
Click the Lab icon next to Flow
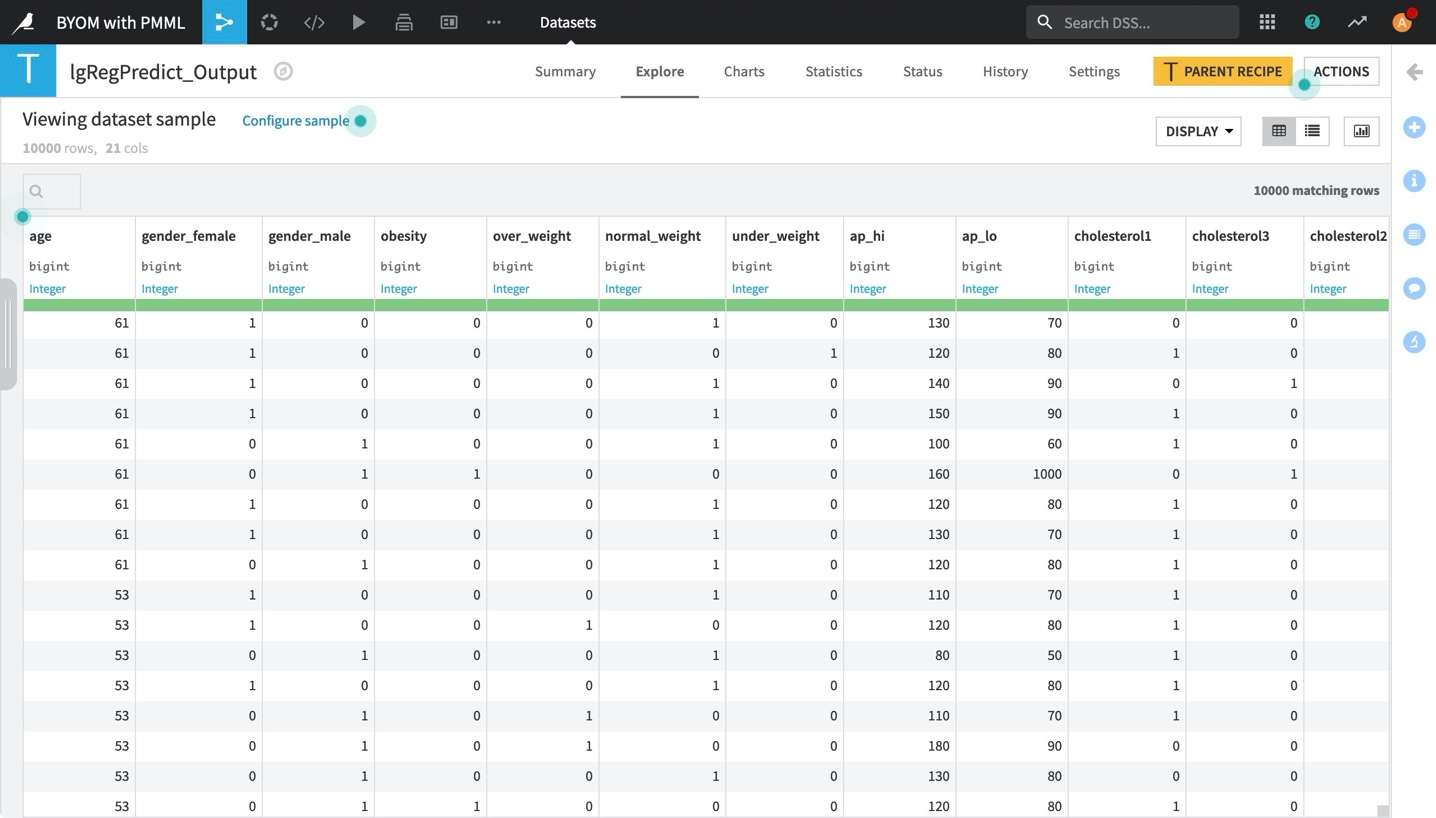click(269, 22)
